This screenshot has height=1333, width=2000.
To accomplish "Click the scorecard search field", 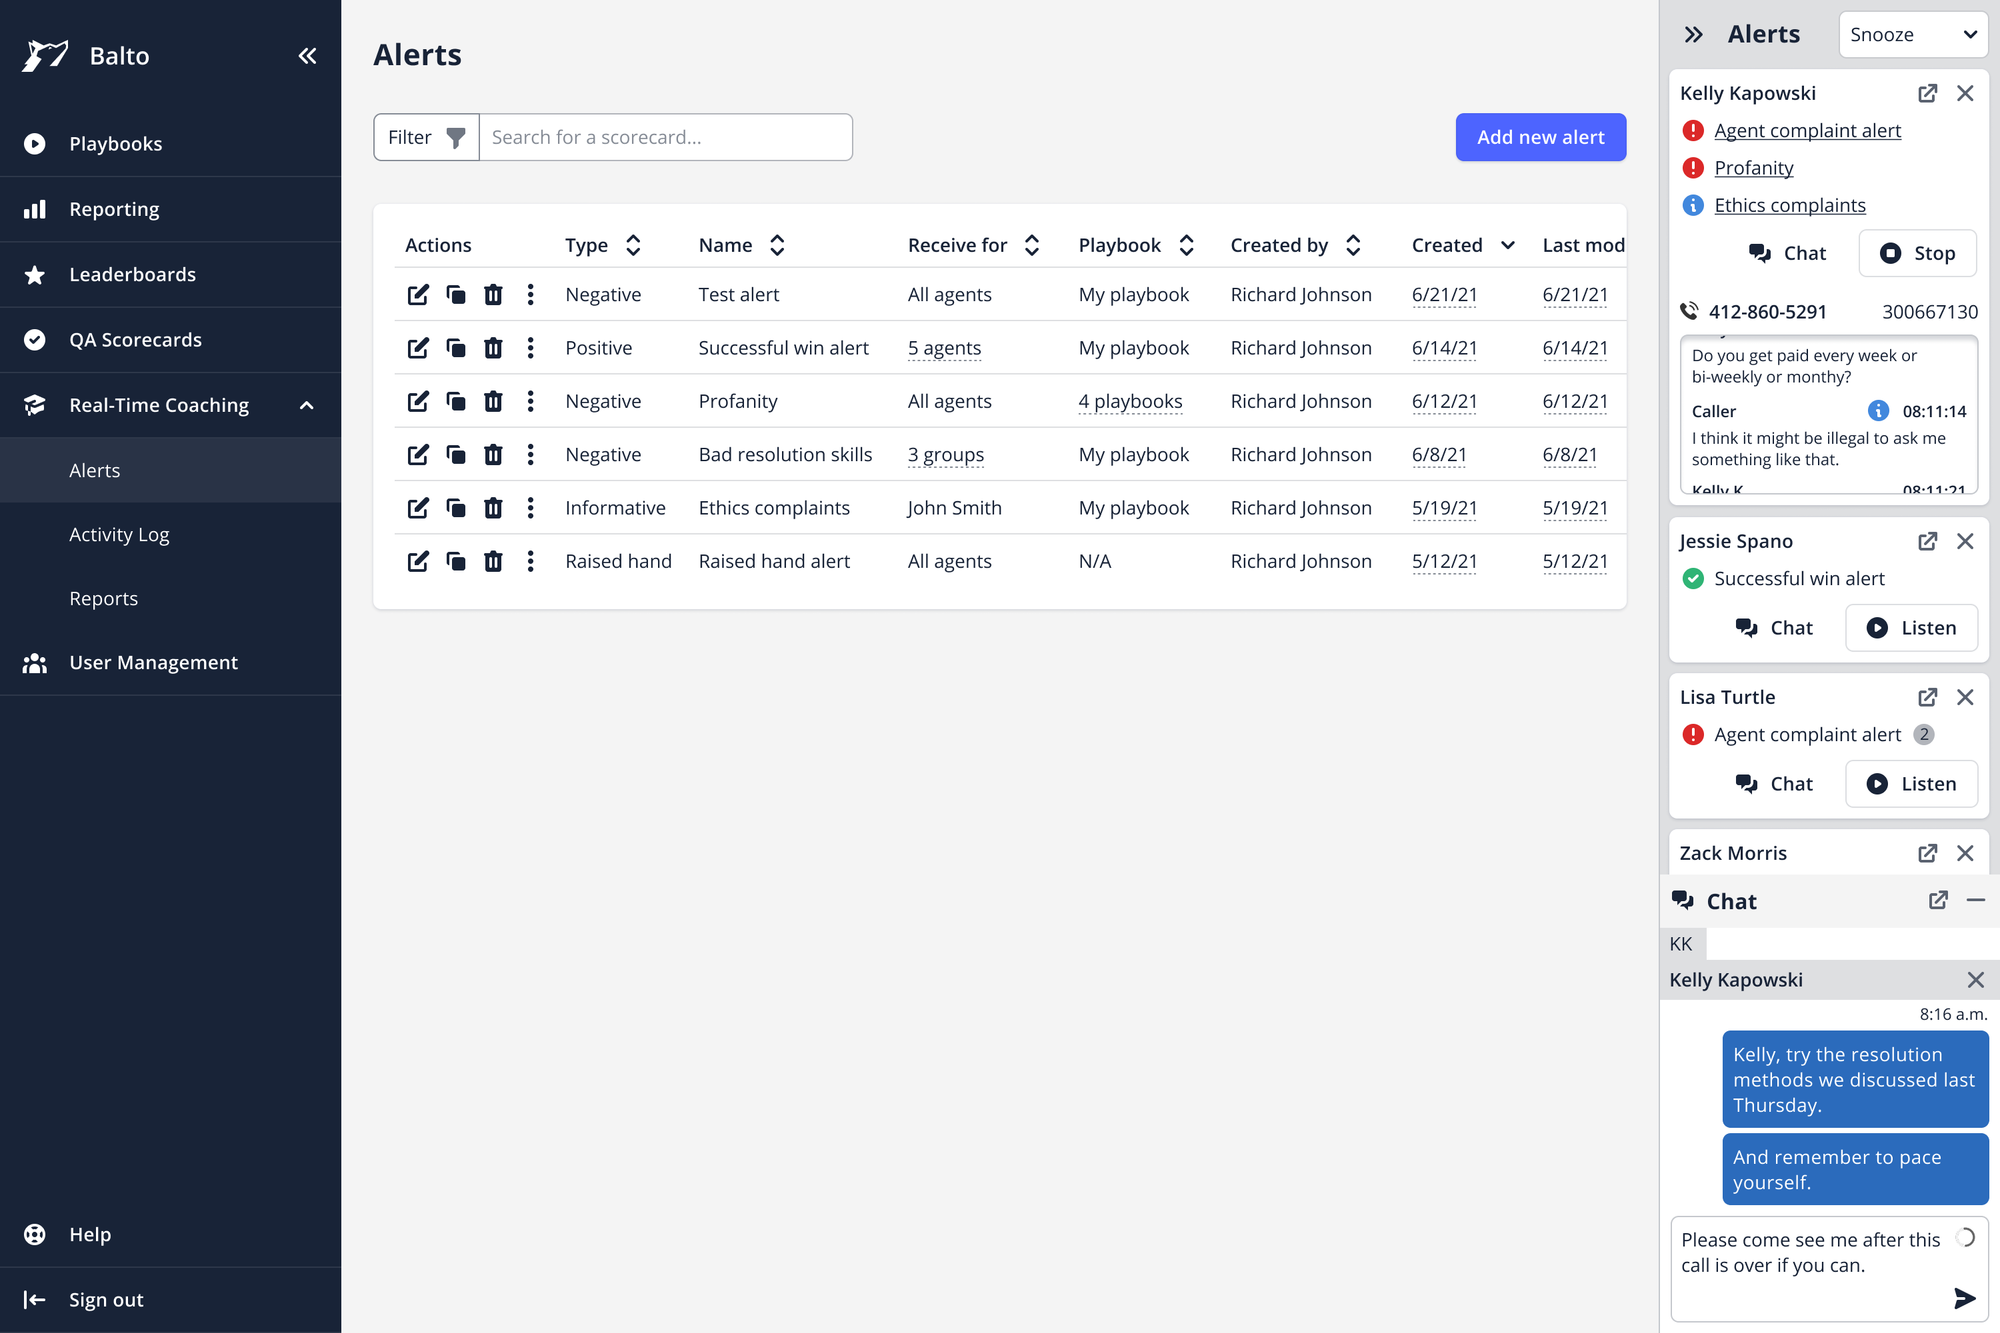I will pos(665,137).
